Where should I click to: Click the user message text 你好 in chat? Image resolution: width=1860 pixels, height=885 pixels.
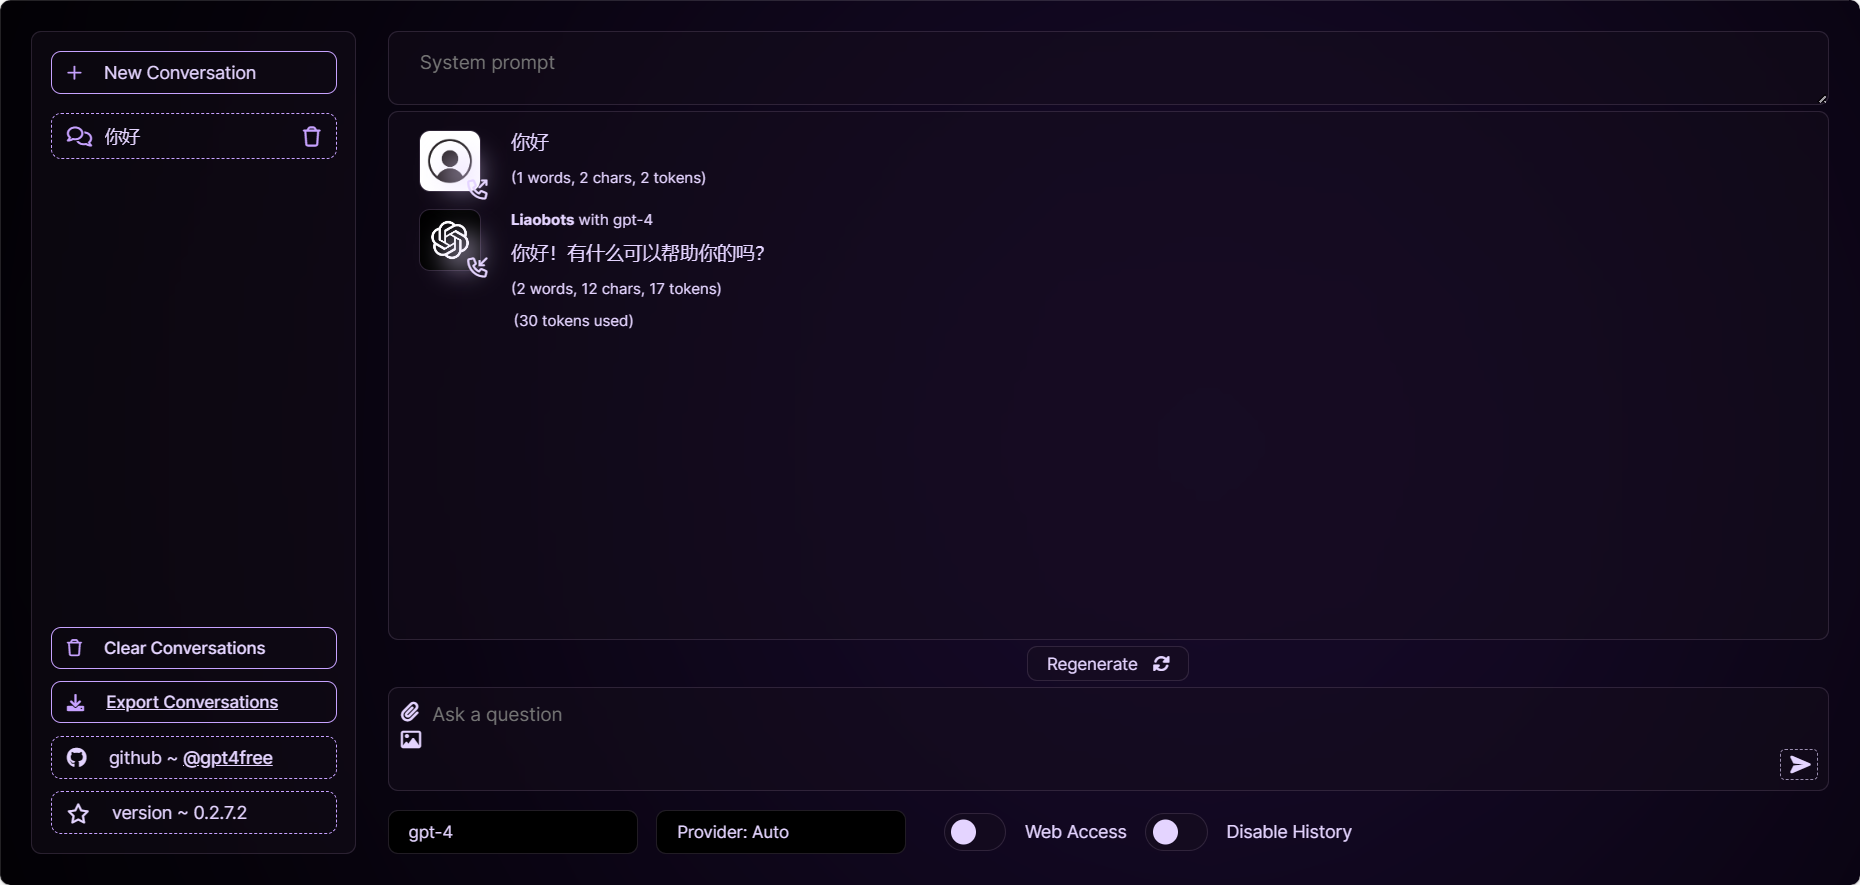click(530, 142)
